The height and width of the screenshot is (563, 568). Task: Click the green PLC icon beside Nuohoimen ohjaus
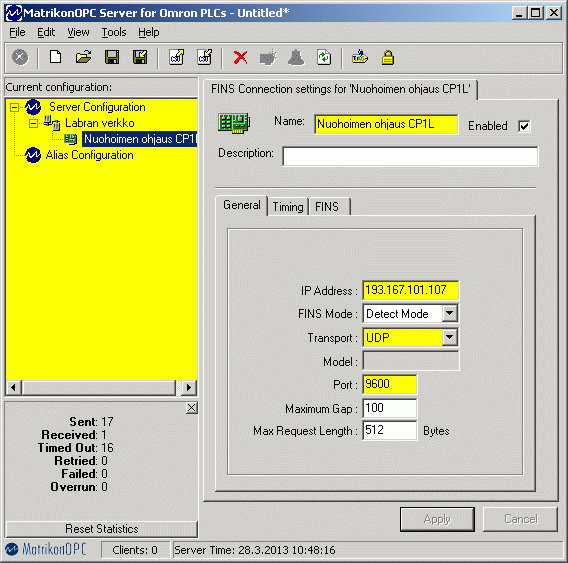(x=71, y=139)
